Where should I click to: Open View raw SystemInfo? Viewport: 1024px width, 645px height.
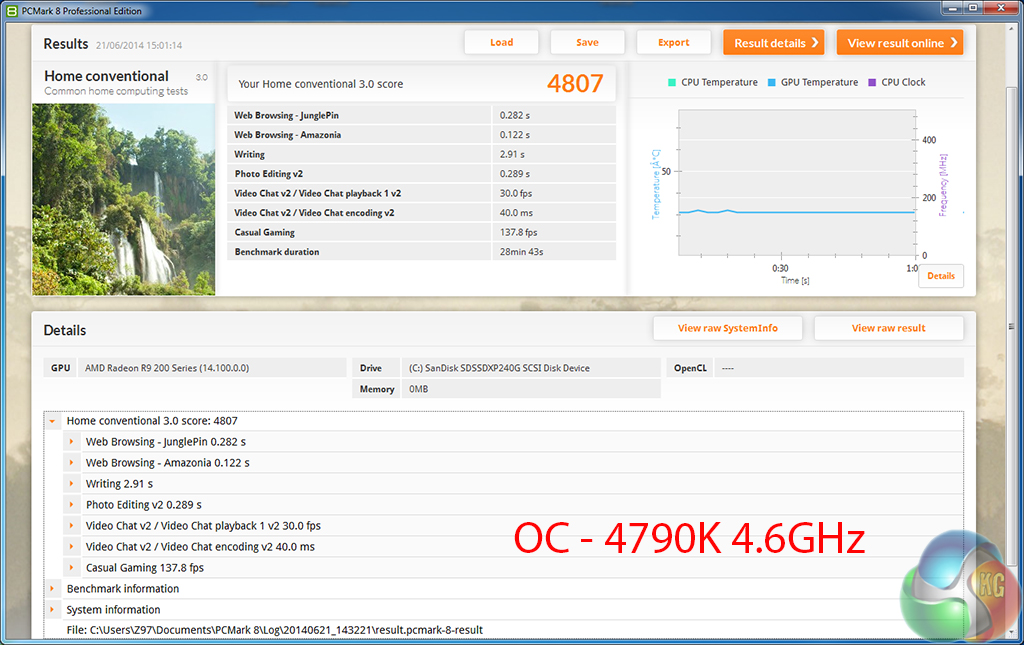click(728, 328)
